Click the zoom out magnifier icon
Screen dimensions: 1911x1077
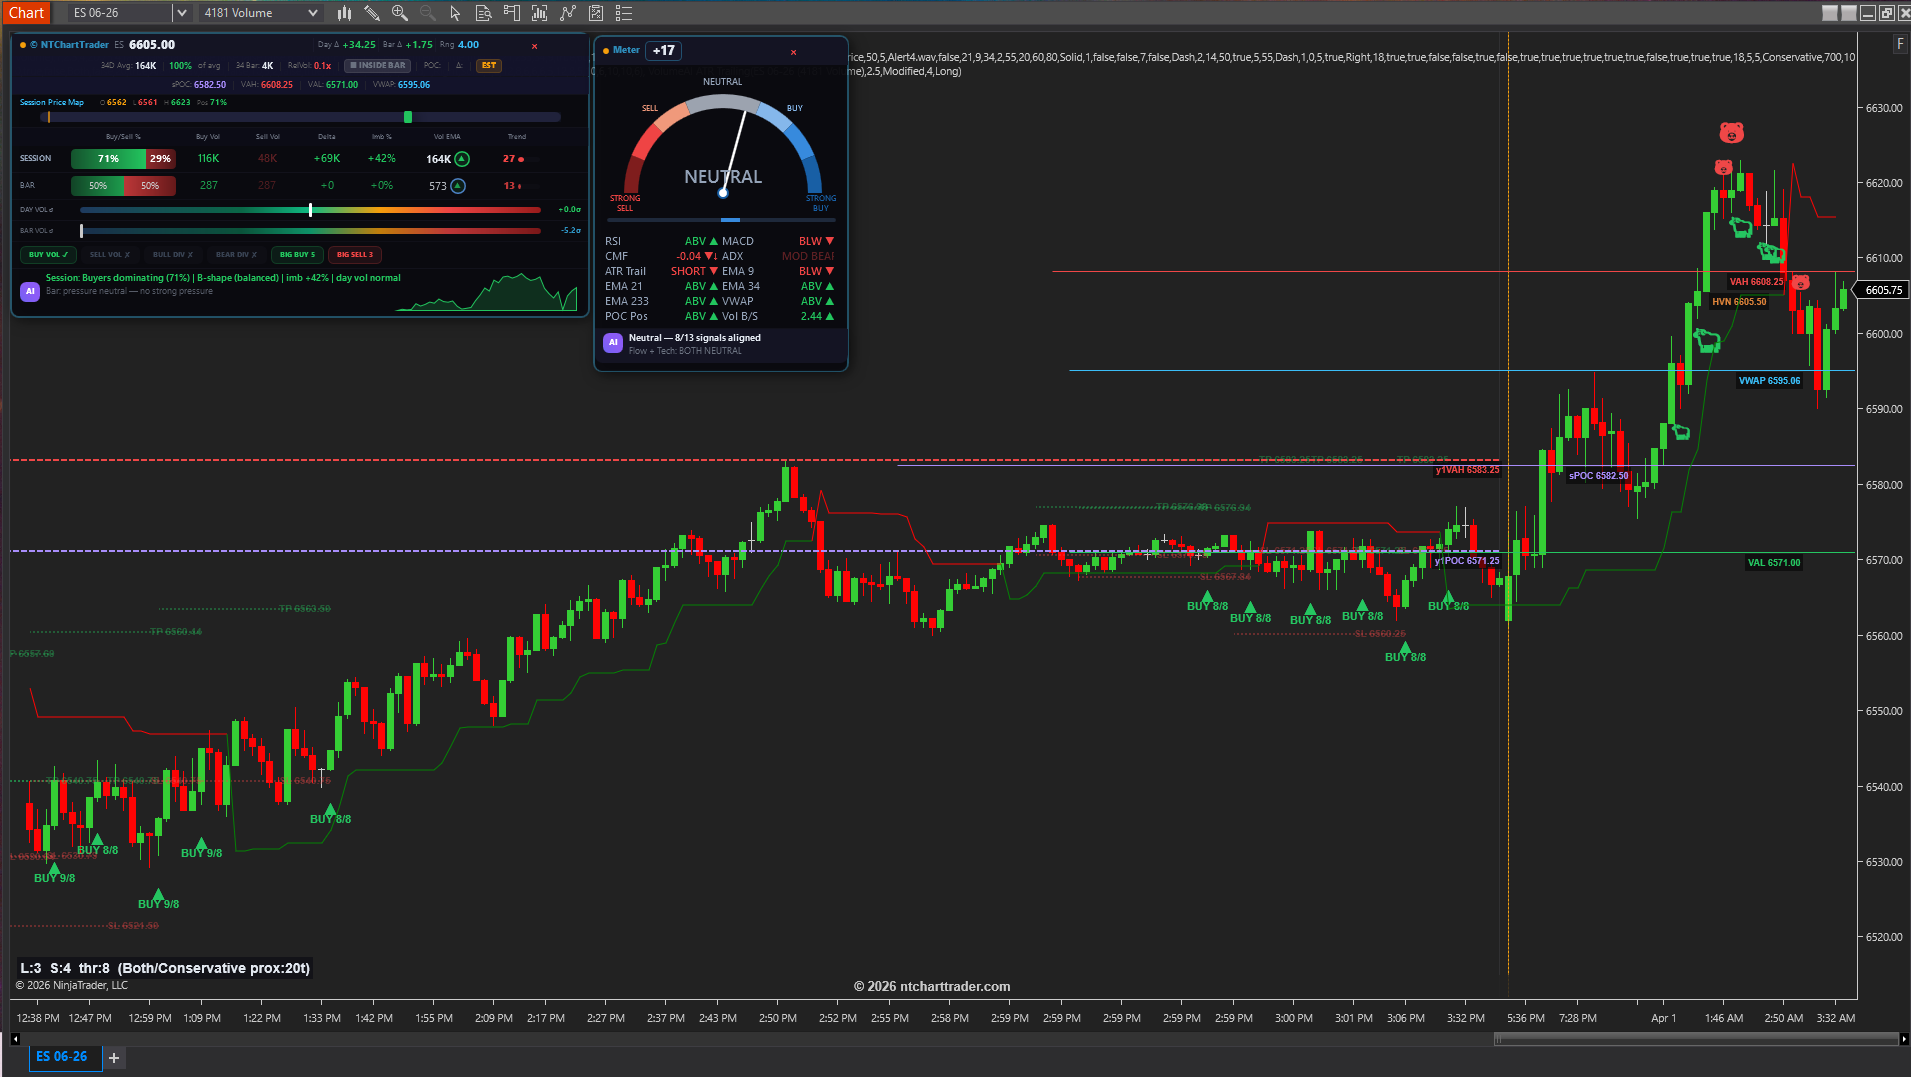(x=428, y=13)
